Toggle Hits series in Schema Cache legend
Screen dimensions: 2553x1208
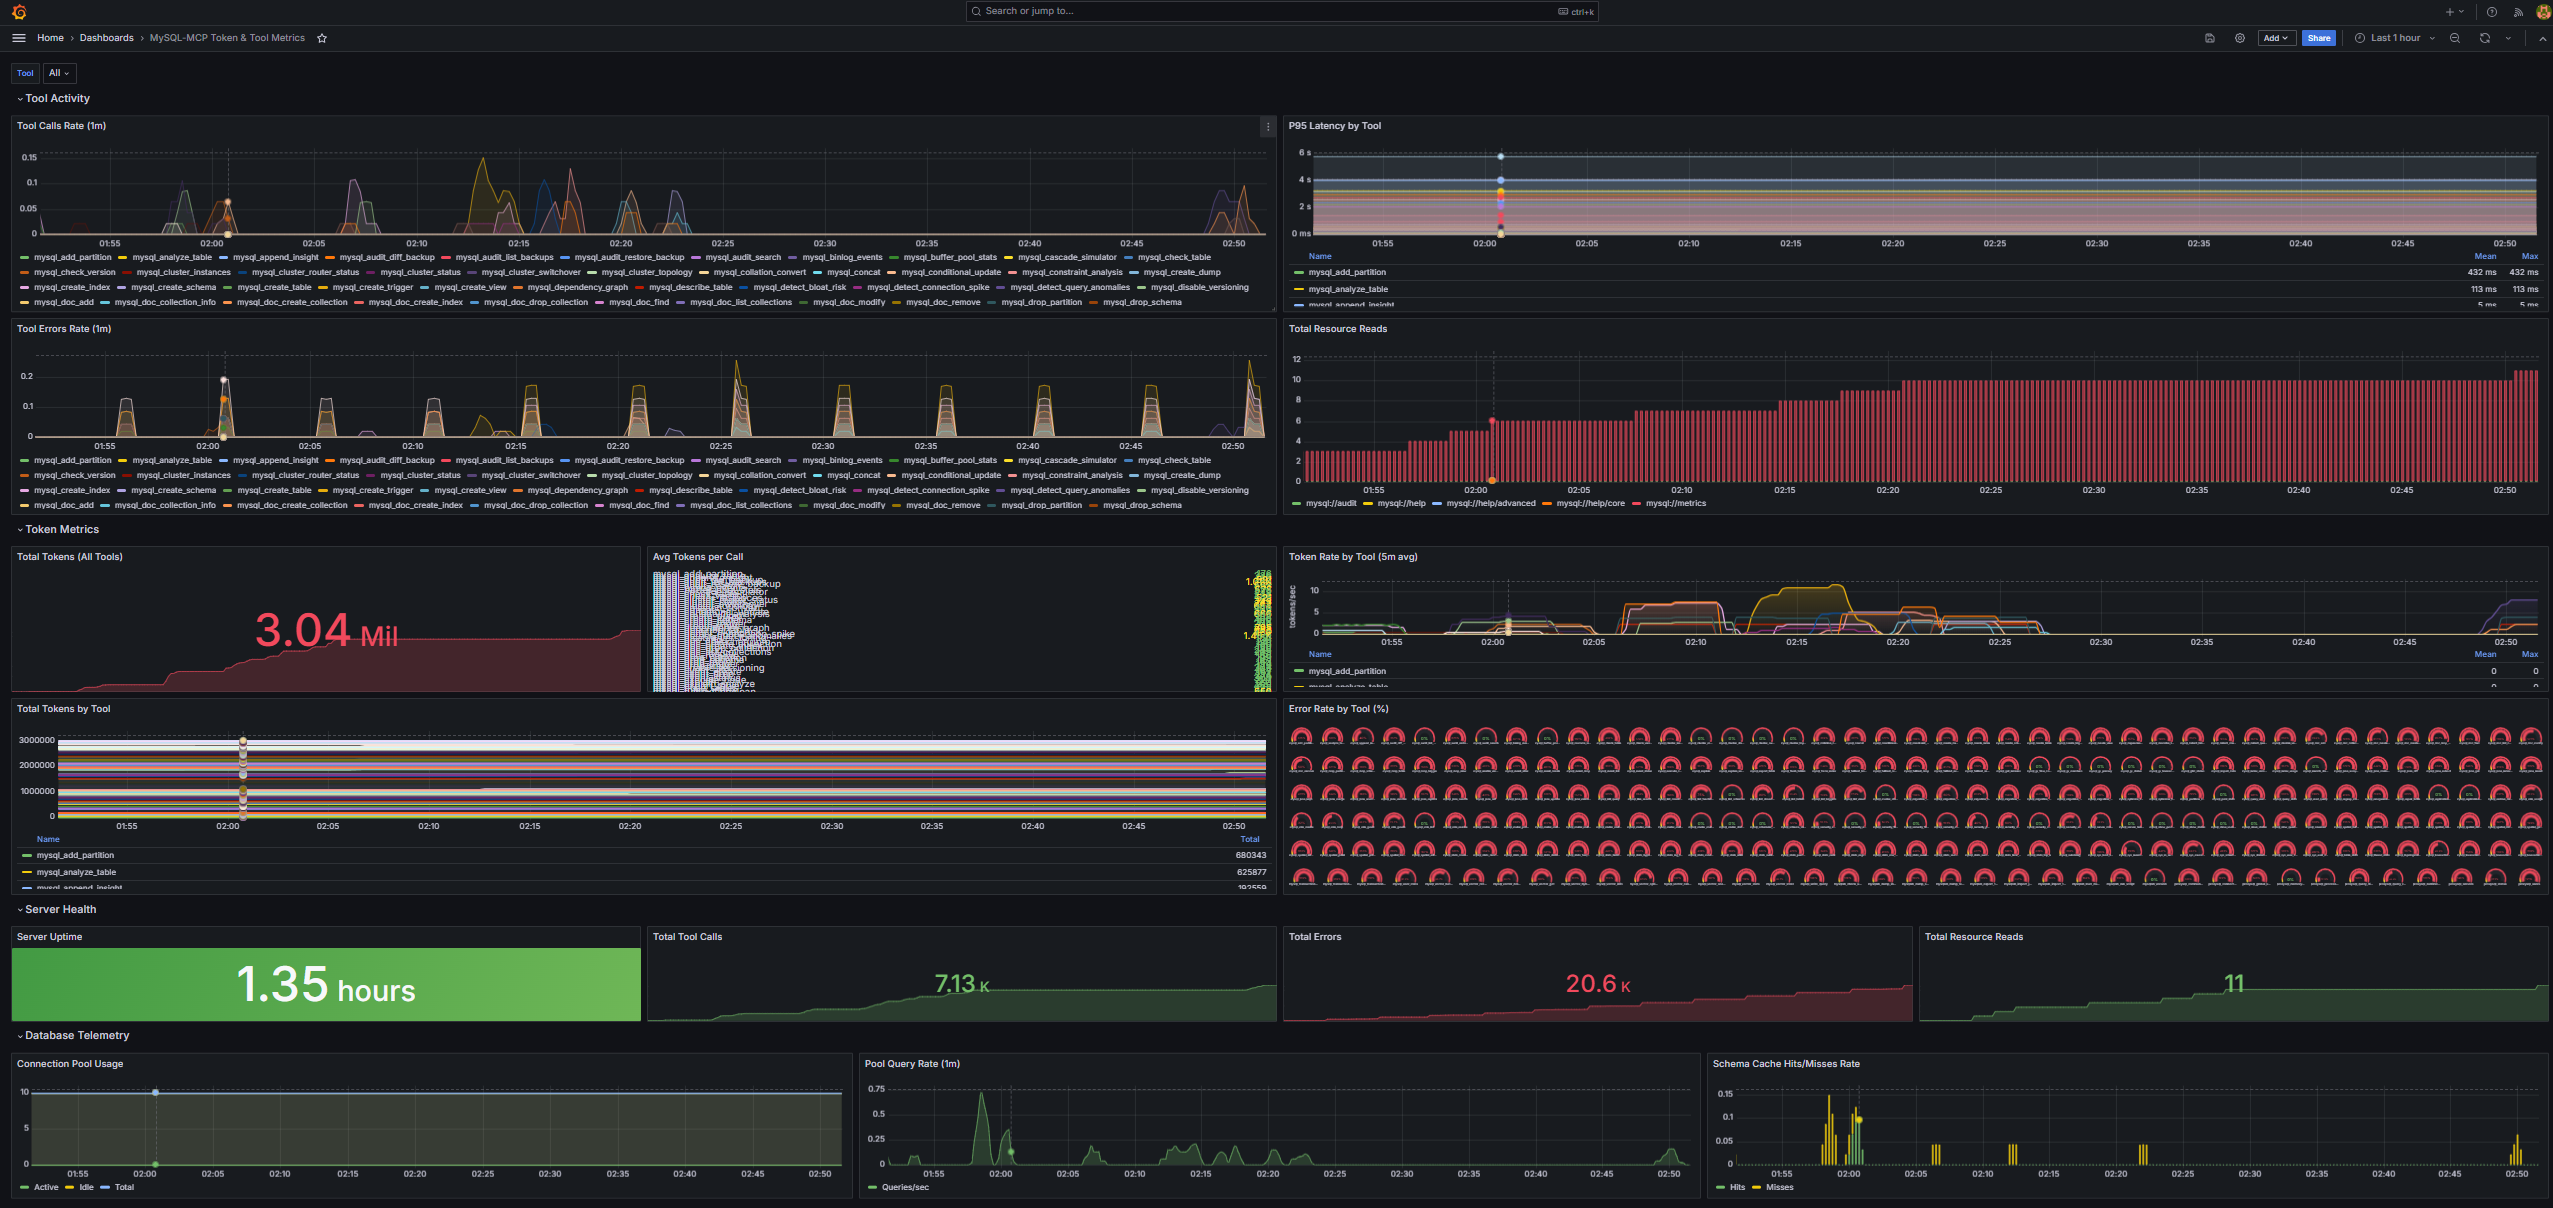tap(1737, 1187)
